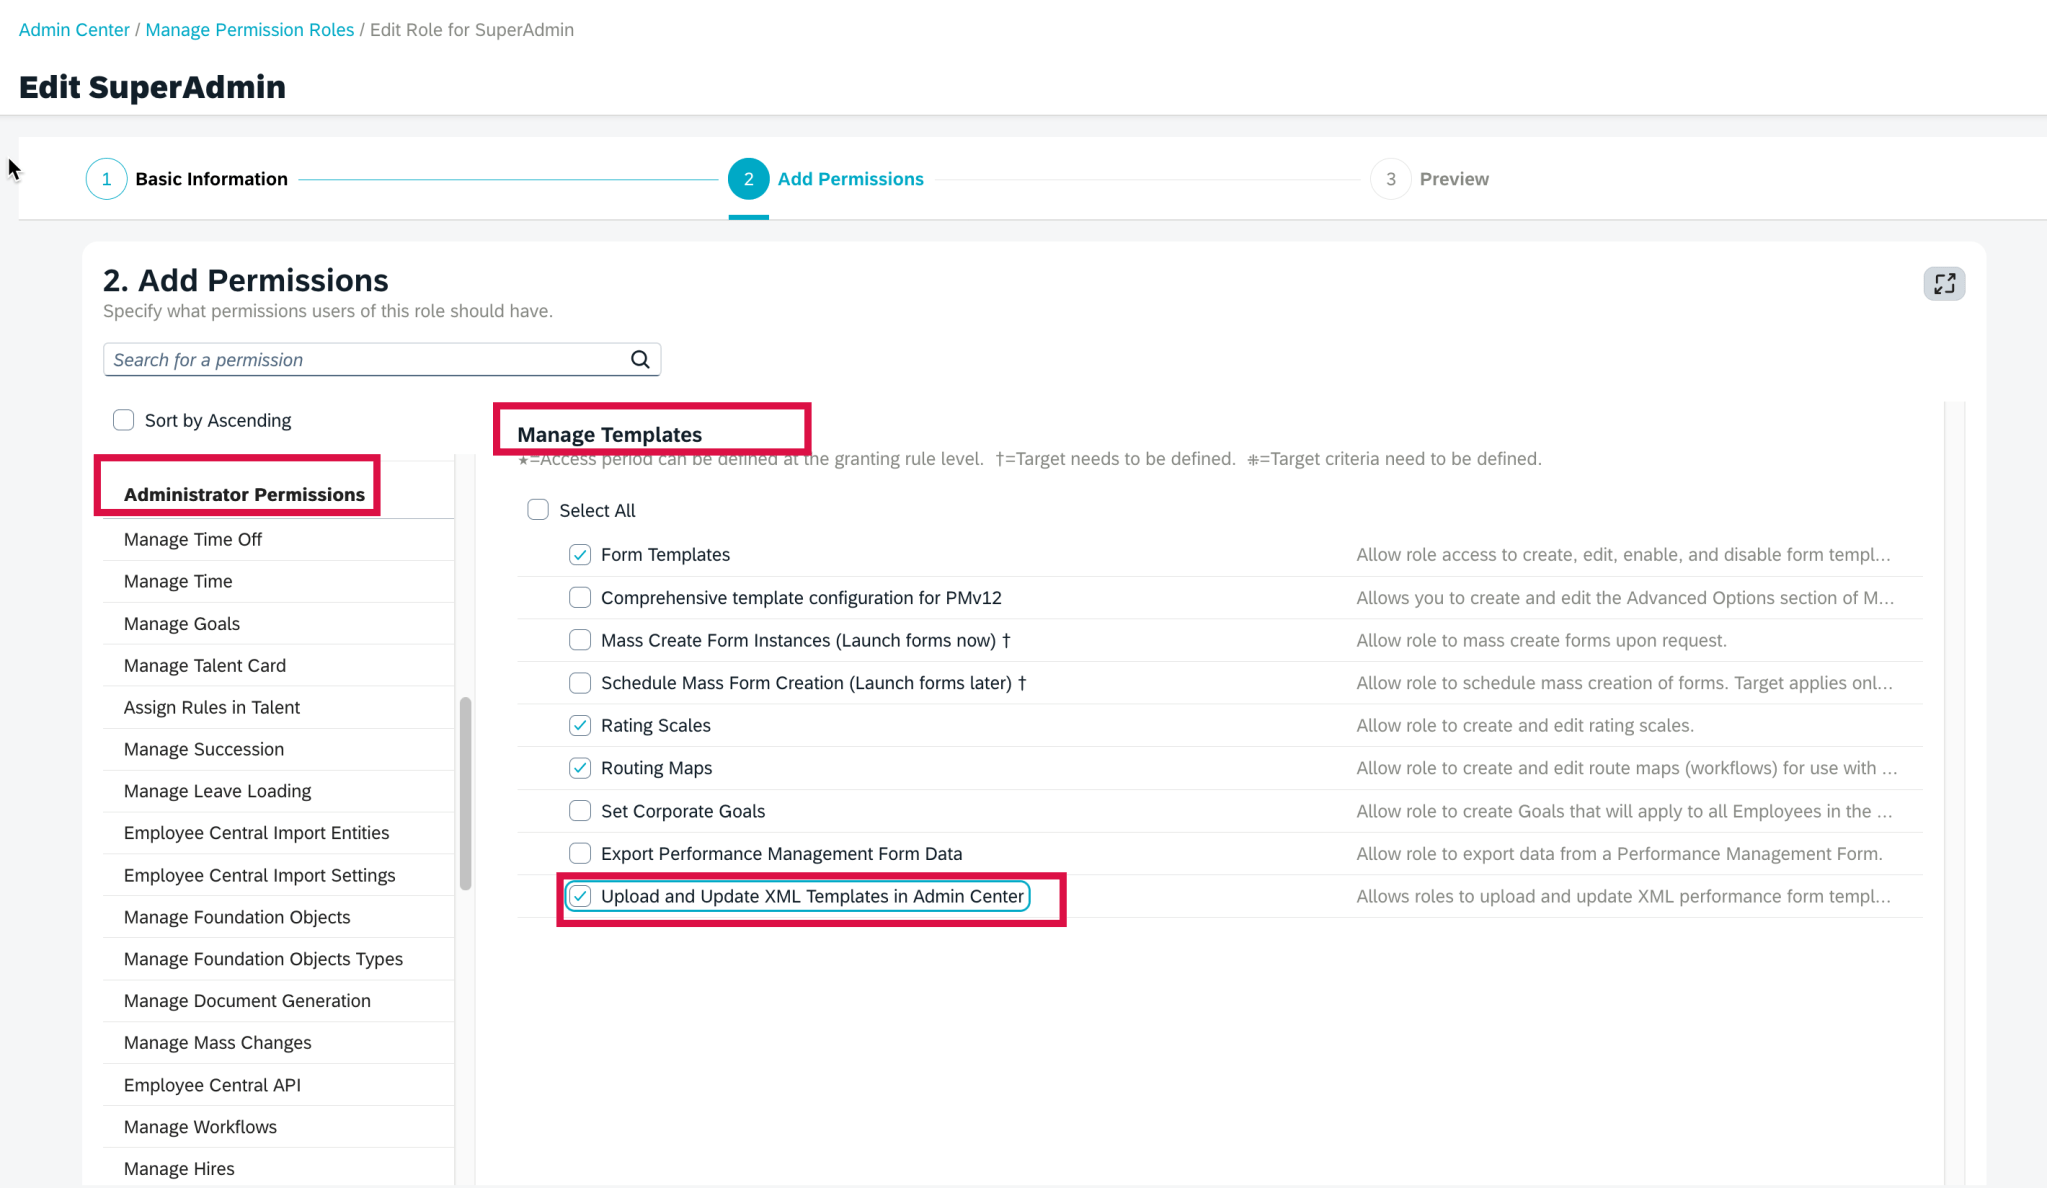Open the Employee Central API section
Screen dimensions: 2047x1188
(x=211, y=1084)
